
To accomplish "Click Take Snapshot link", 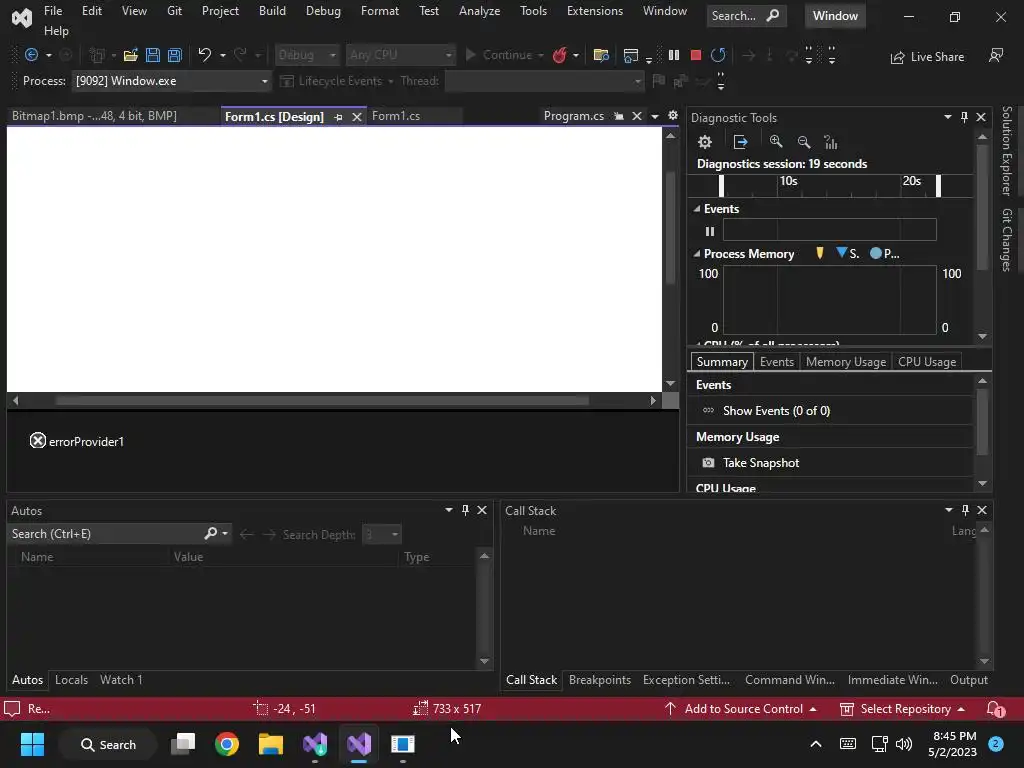I will [x=761, y=462].
